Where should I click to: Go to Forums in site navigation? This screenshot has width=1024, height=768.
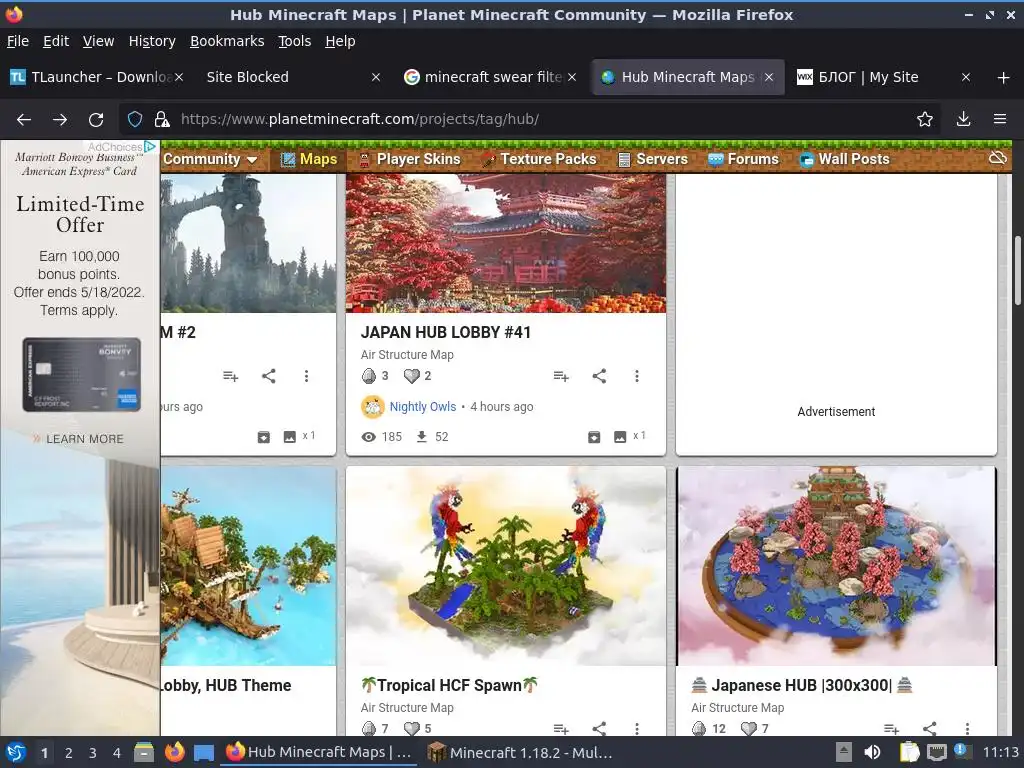tap(744, 159)
